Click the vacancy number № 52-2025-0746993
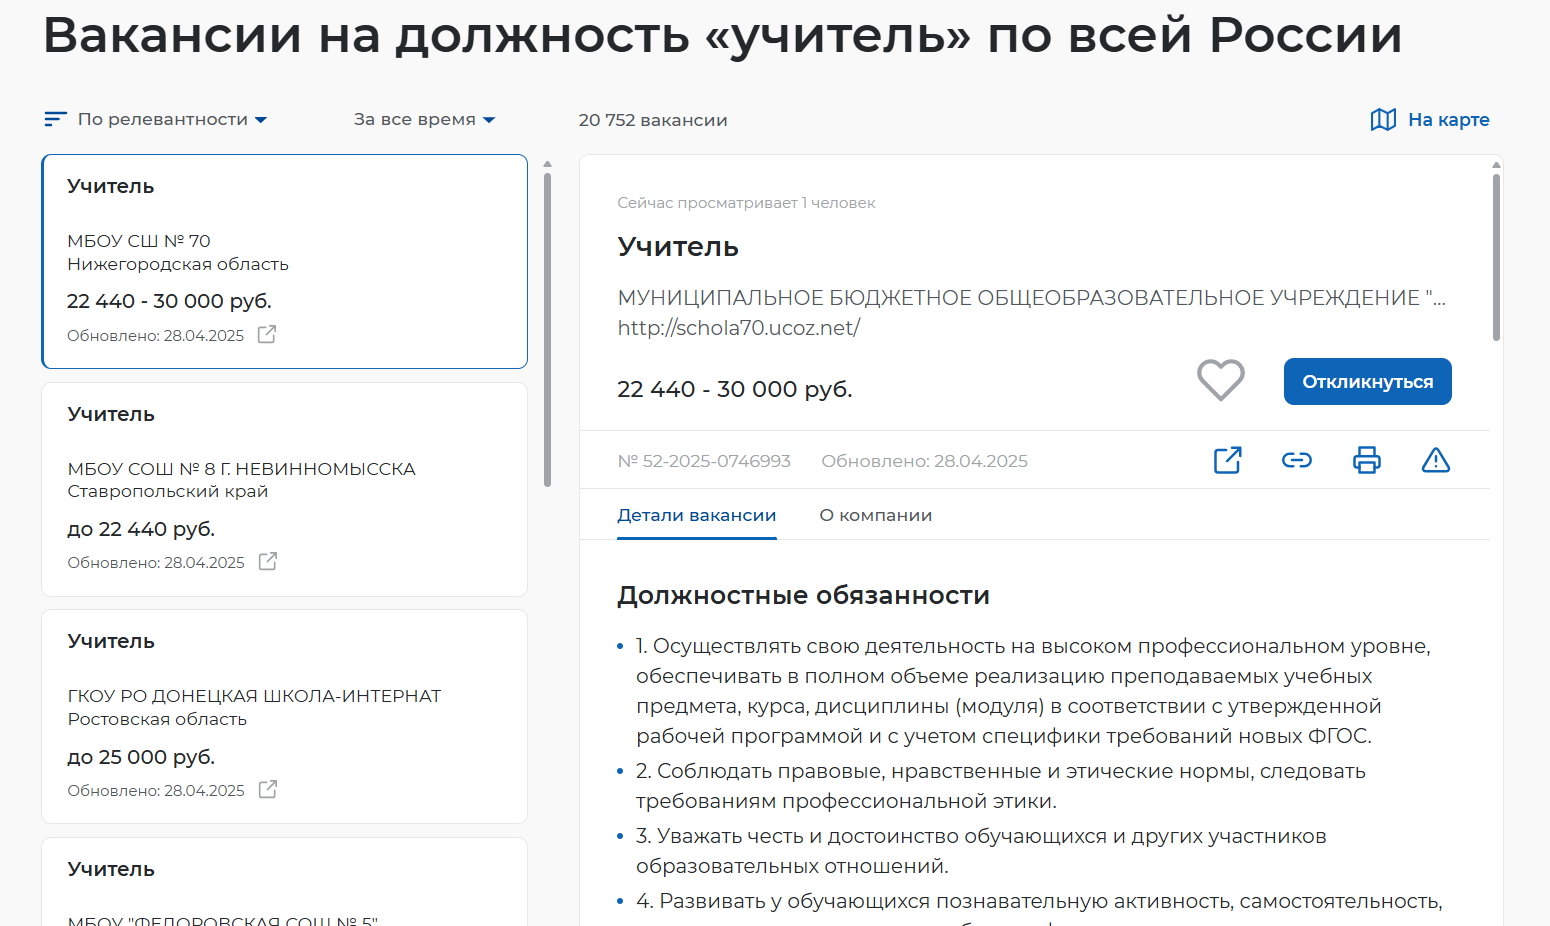1550x926 pixels. (704, 461)
